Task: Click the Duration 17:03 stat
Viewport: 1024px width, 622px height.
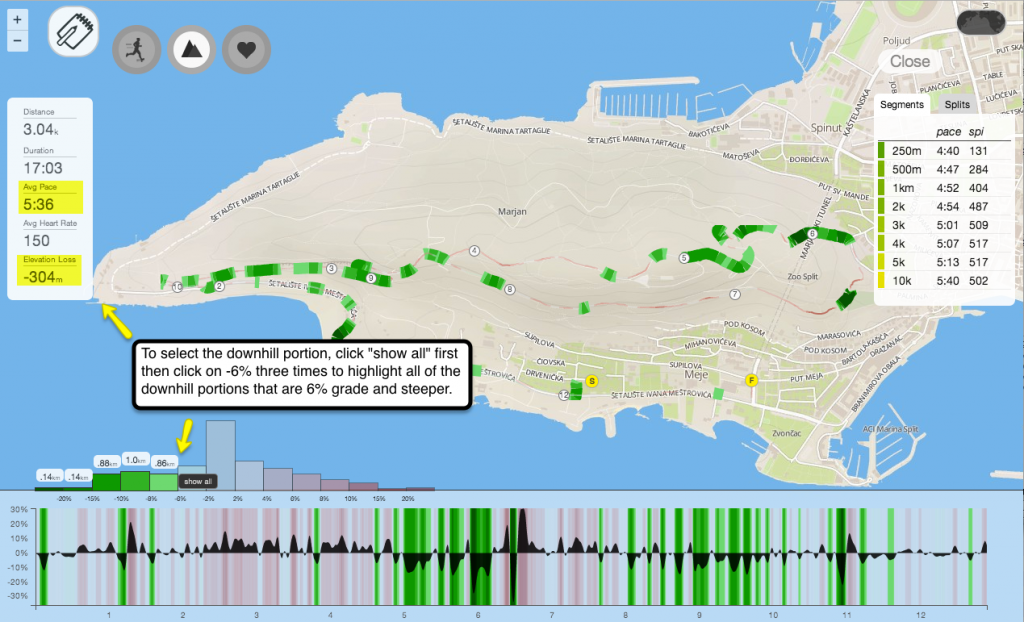Action: click(50, 161)
